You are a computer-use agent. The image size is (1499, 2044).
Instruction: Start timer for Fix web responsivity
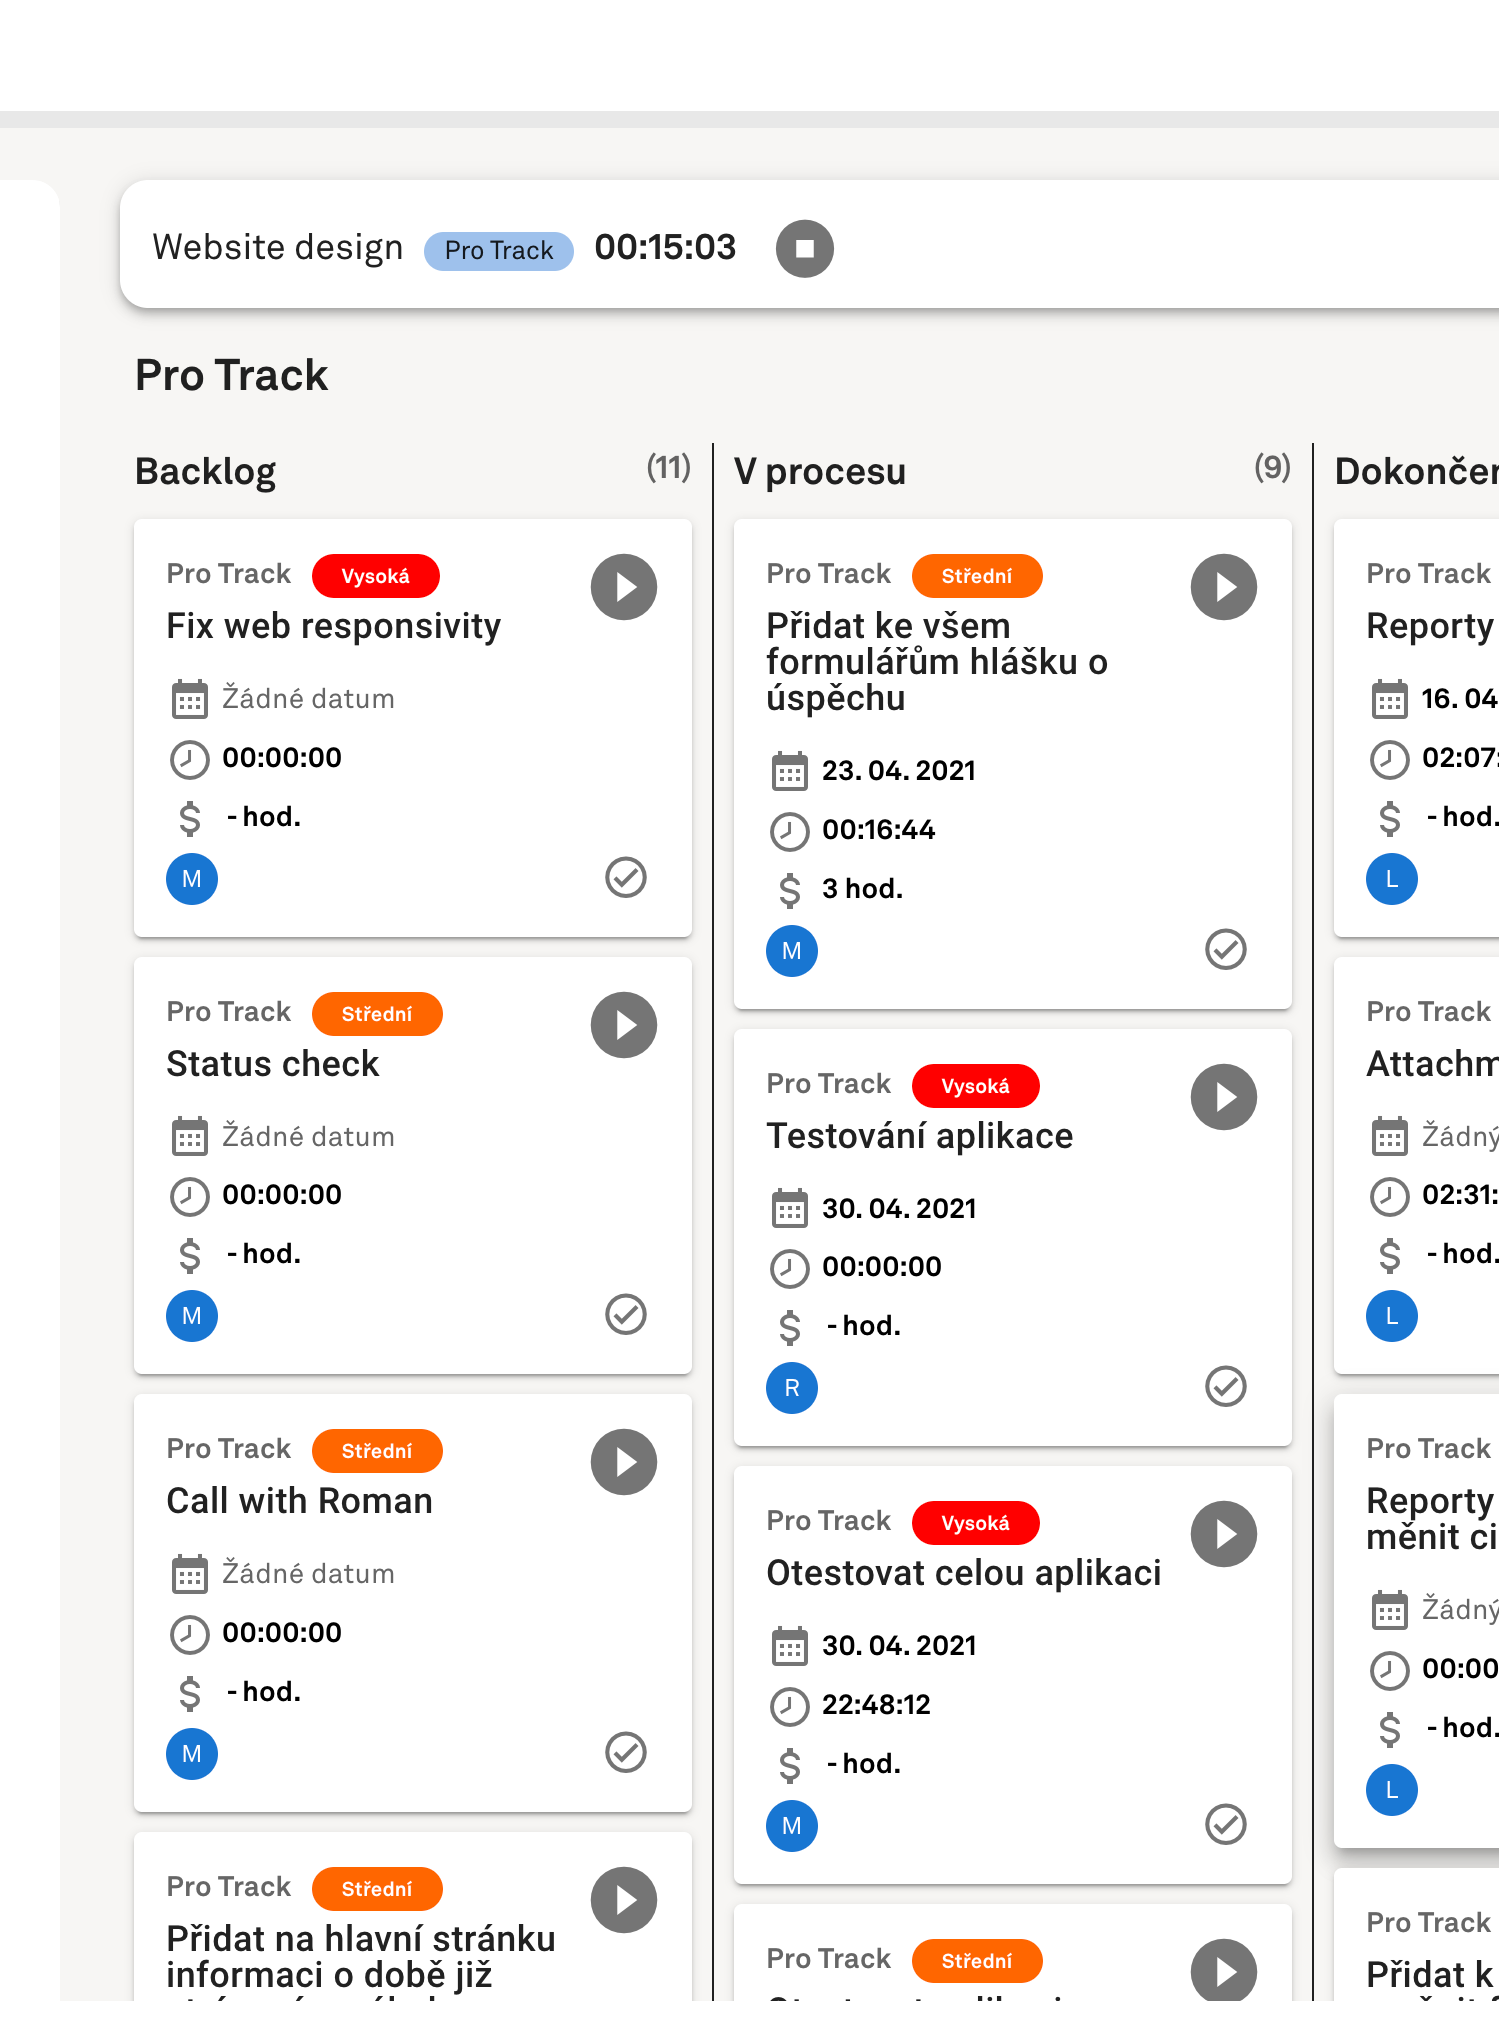623,587
